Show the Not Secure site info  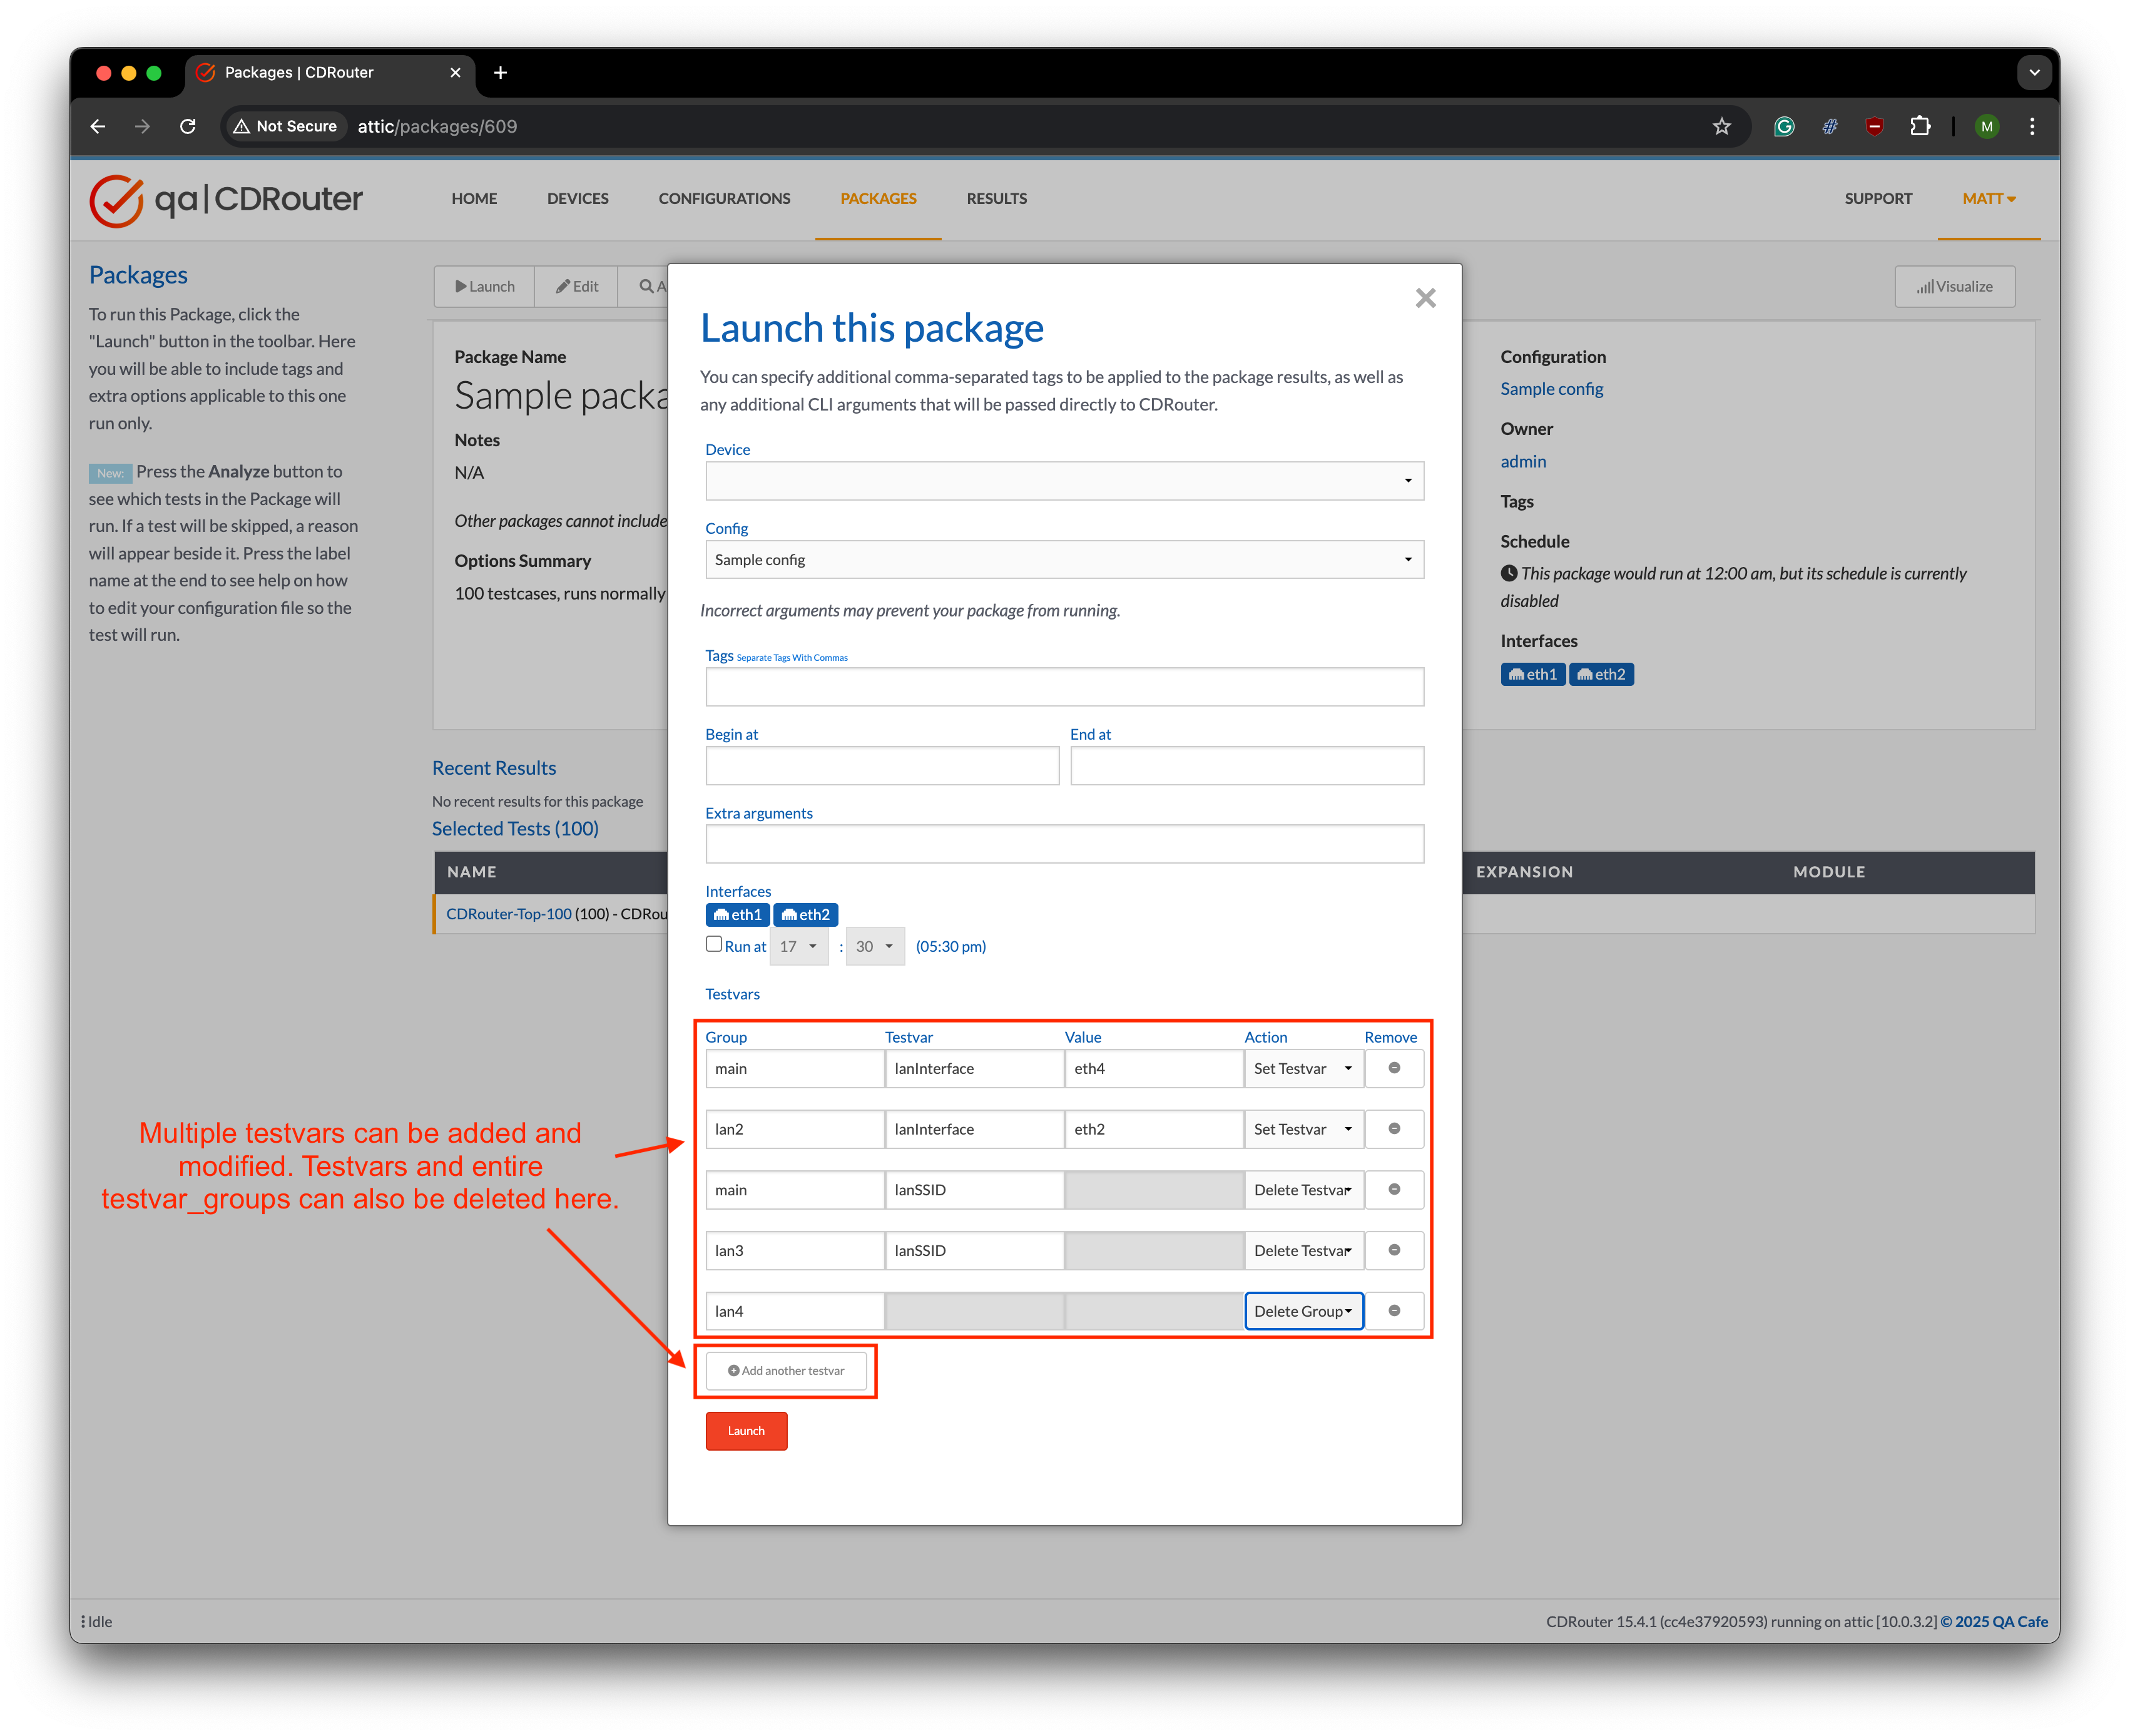286,126
